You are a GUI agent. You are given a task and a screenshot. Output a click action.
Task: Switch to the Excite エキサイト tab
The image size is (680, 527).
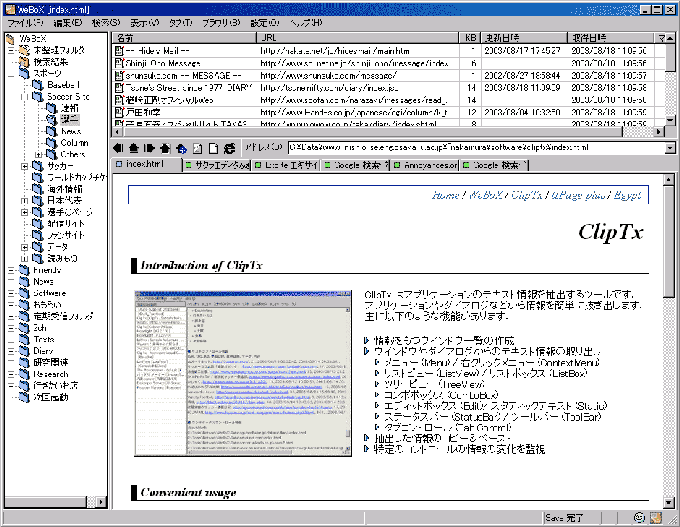[287, 165]
